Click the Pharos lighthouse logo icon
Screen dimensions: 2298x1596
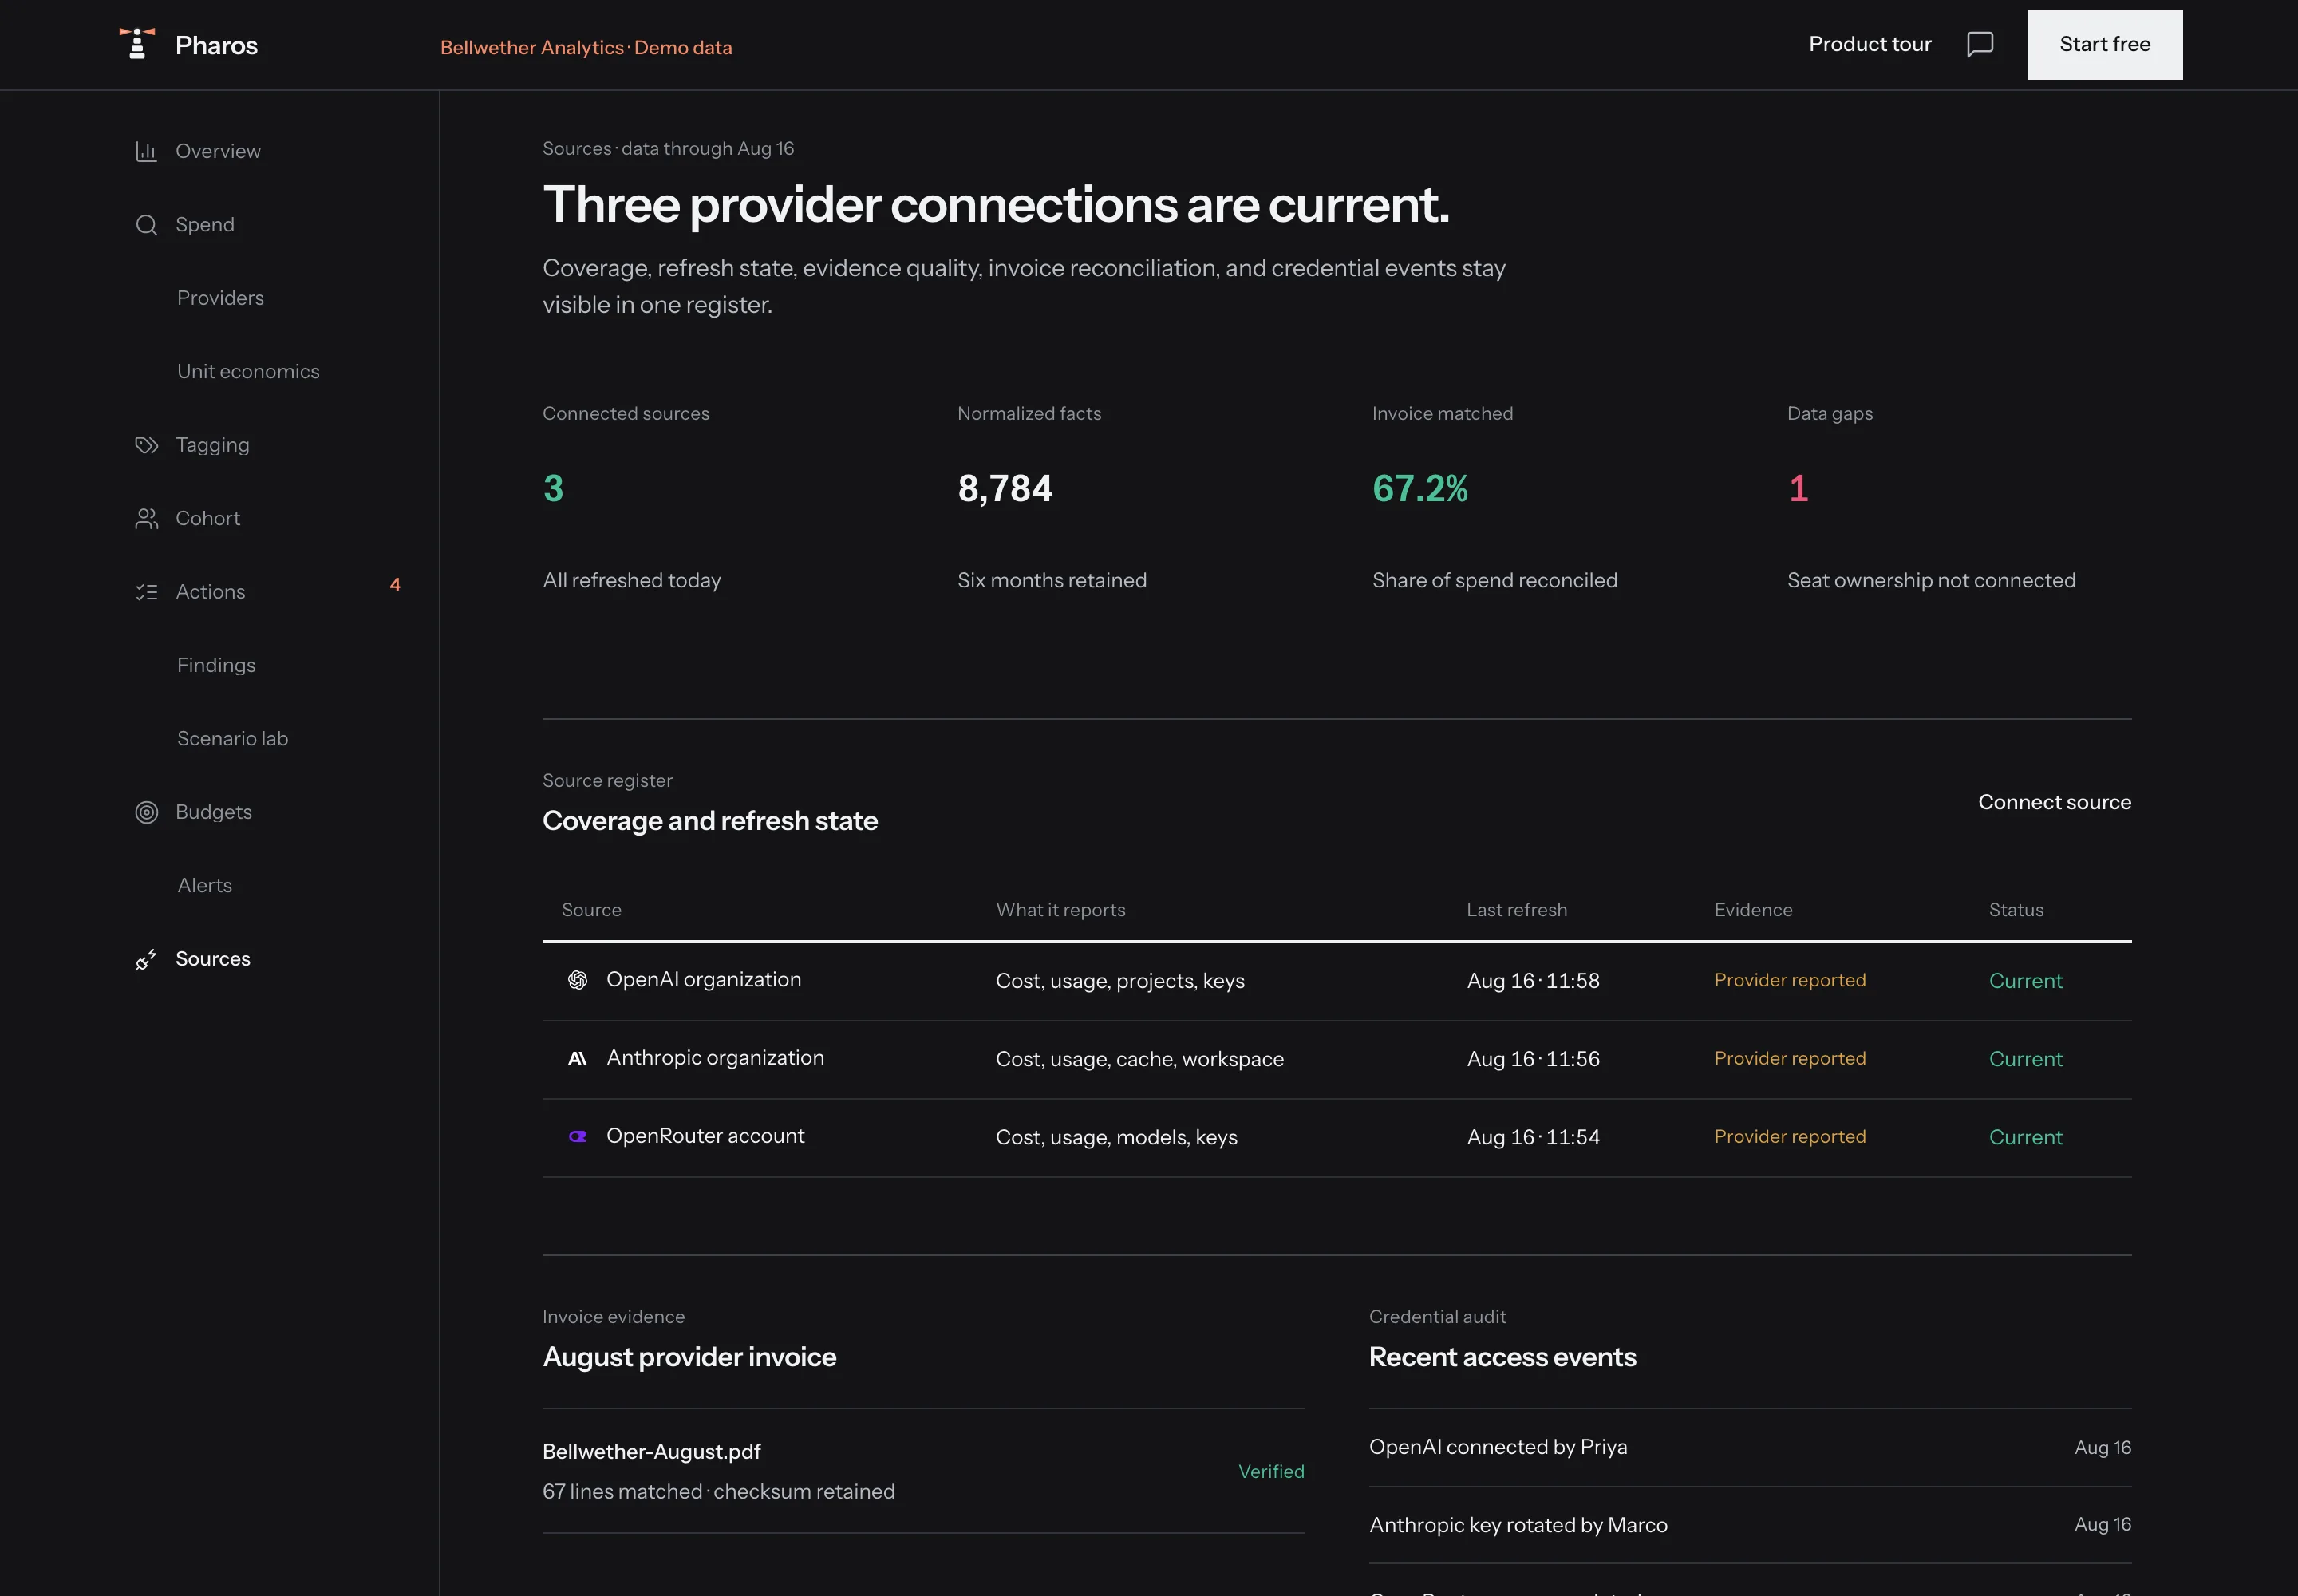tap(137, 44)
